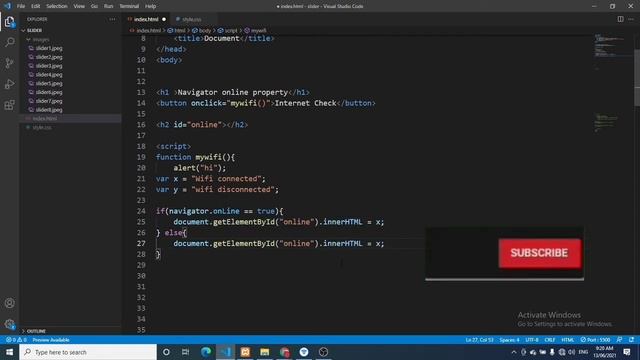Click the taskbar search box
This screenshot has width=640, height=360.
[88, 352]
